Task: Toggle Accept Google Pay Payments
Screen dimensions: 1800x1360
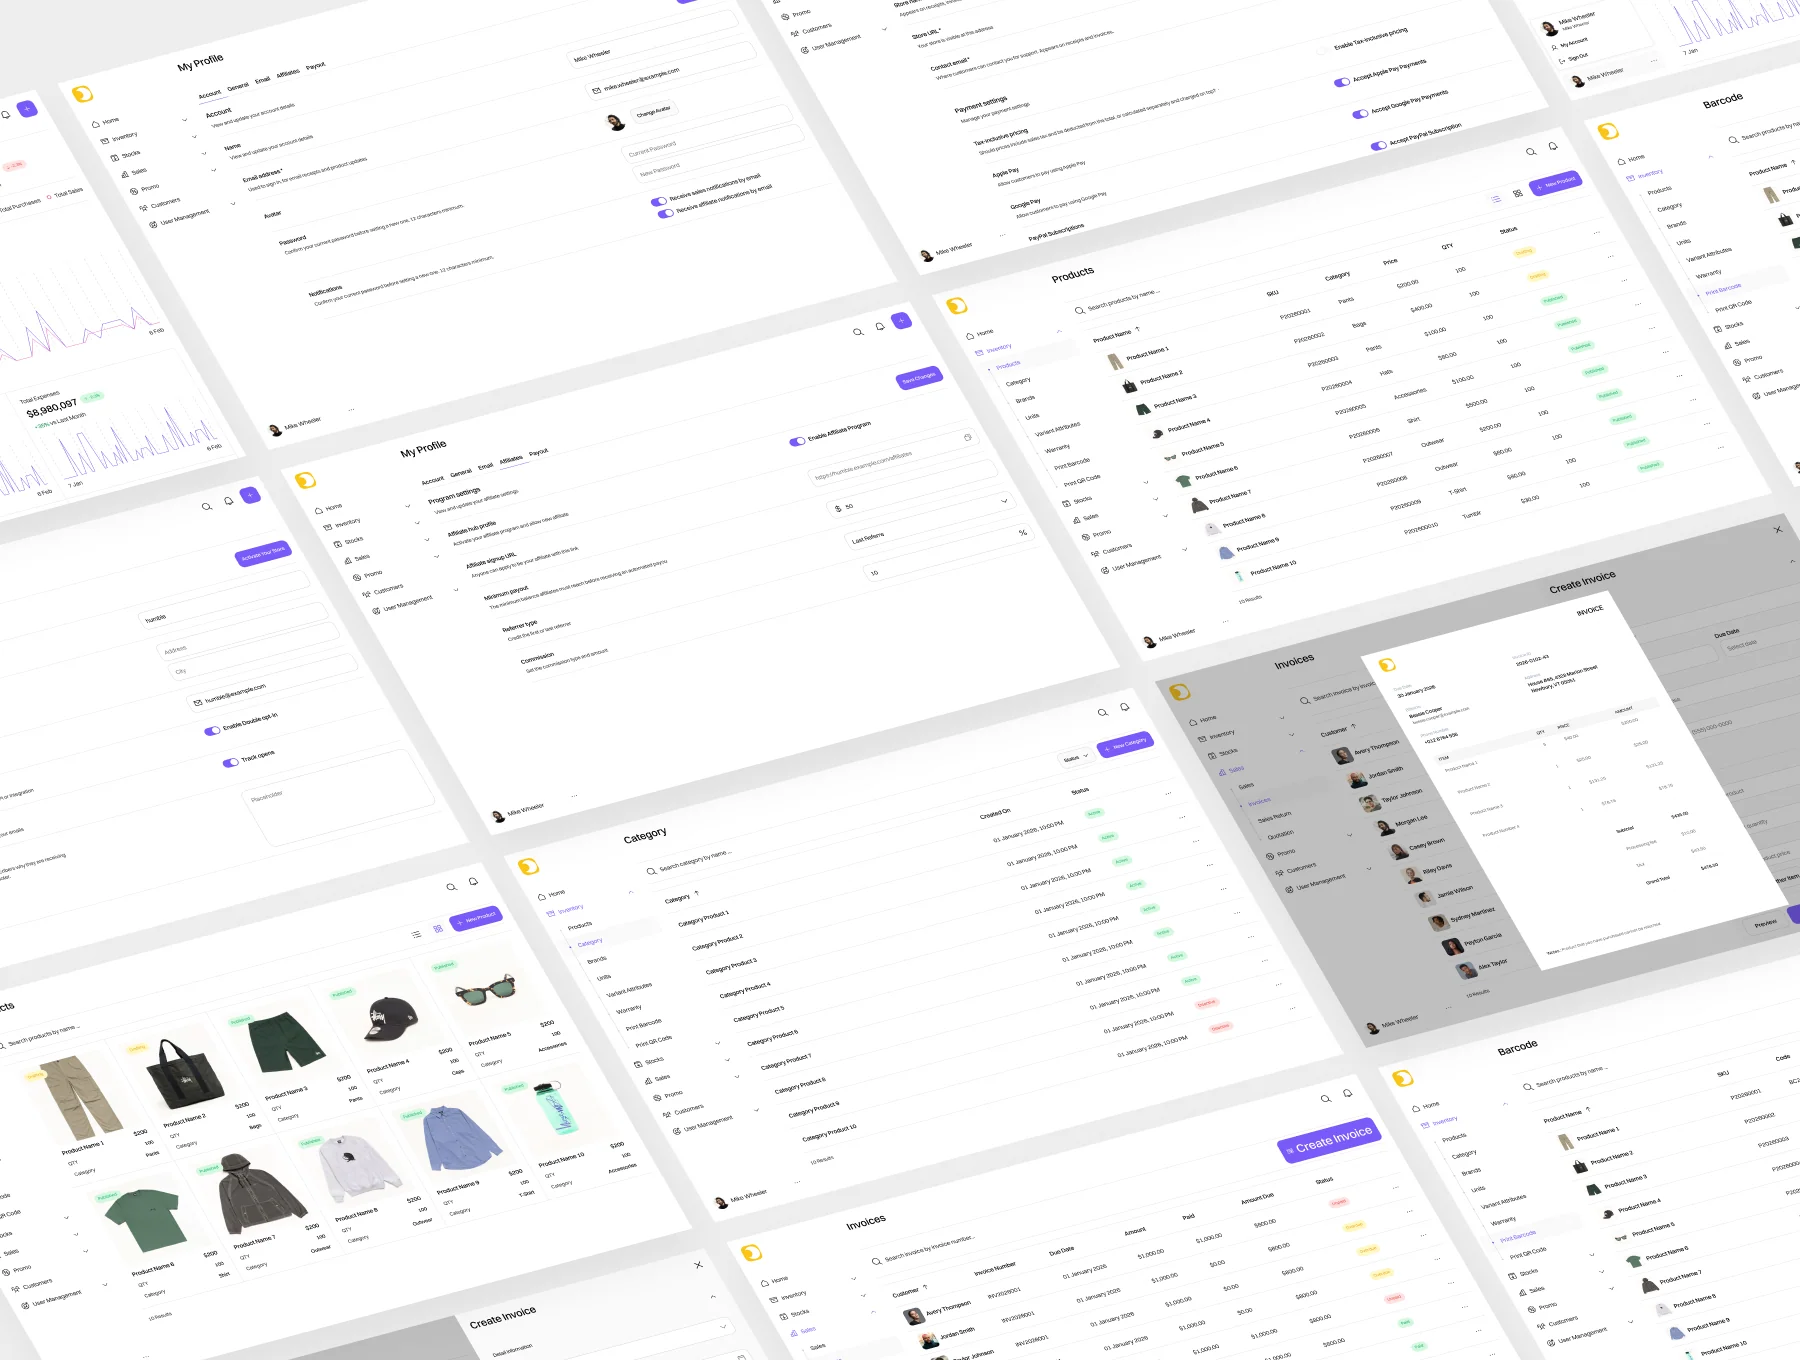Action: click(1360, 114)
